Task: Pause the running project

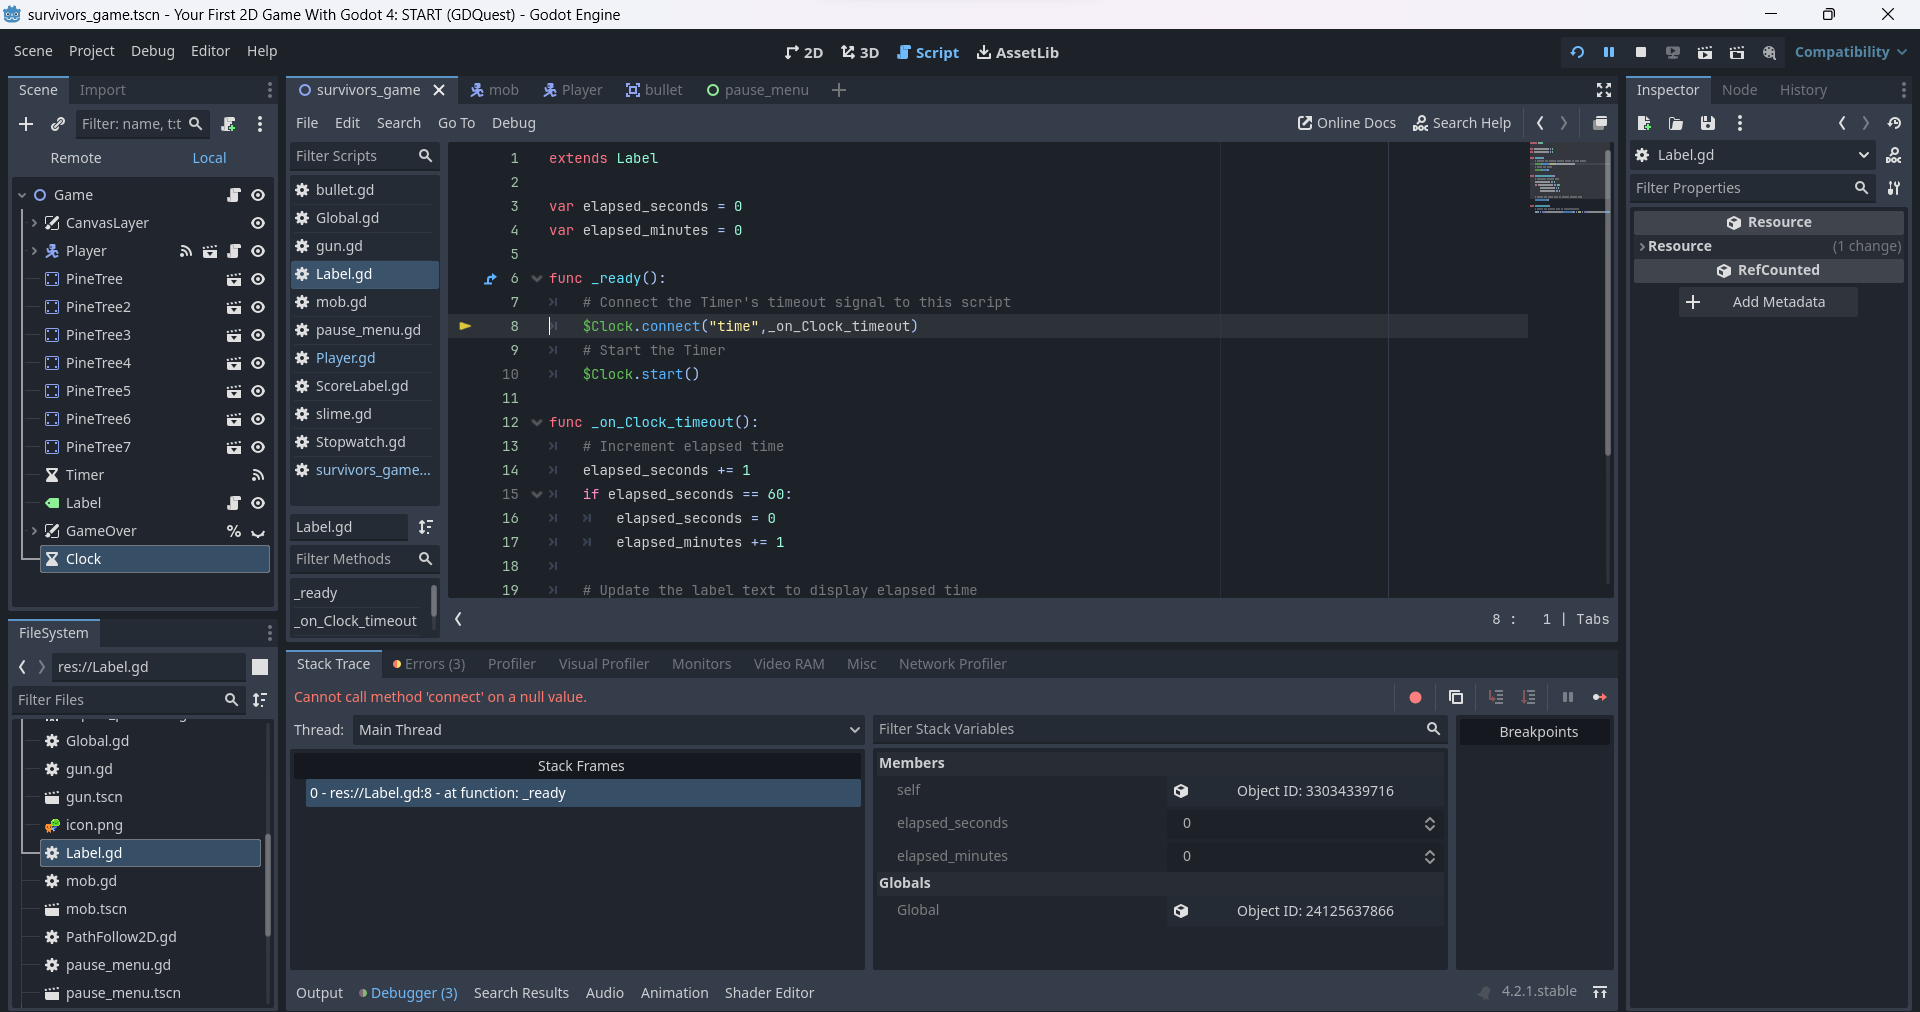Action: 1608,52
